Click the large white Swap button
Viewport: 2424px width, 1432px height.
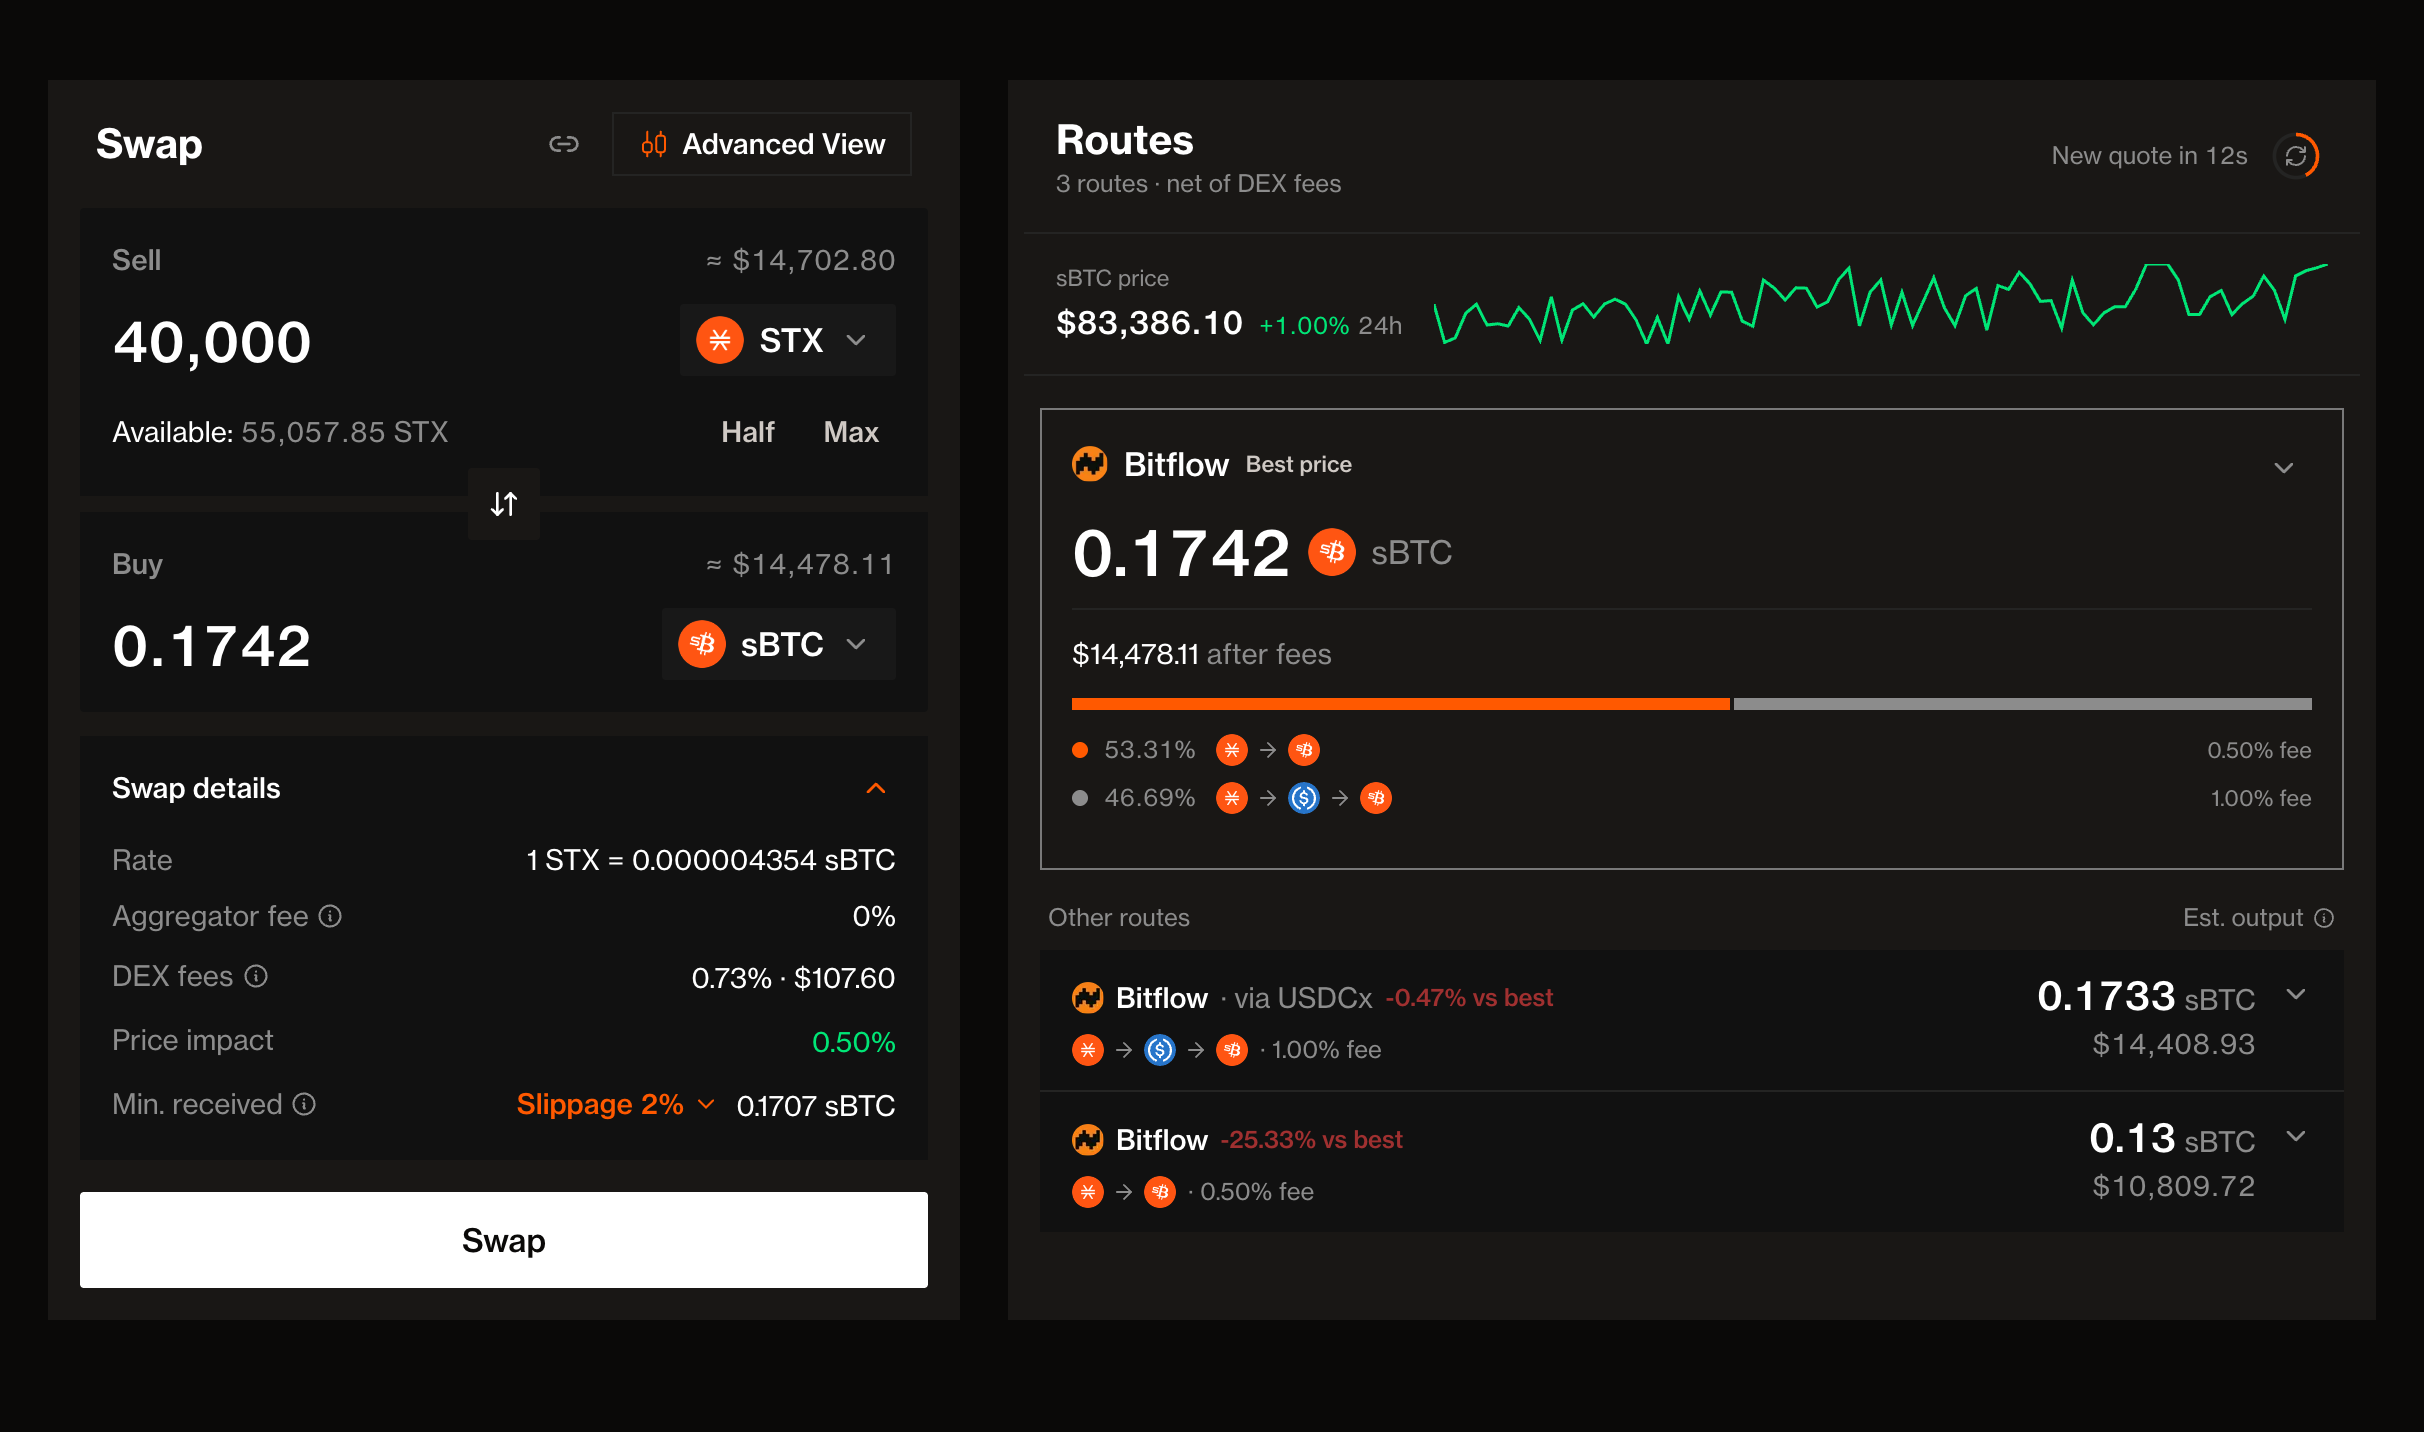pyautogui.click(x=504, y=1240)
